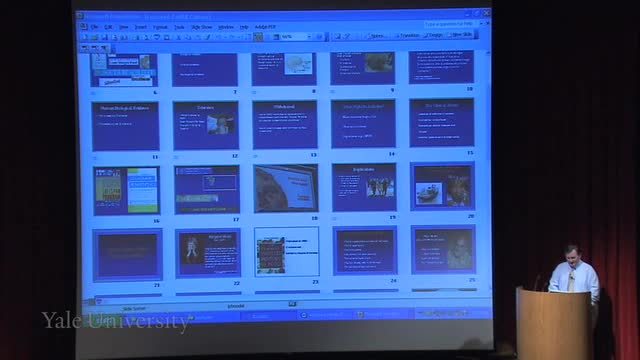Select the Format Painter brush icon
Screen dimensions: 640x360
pos(208,37)
